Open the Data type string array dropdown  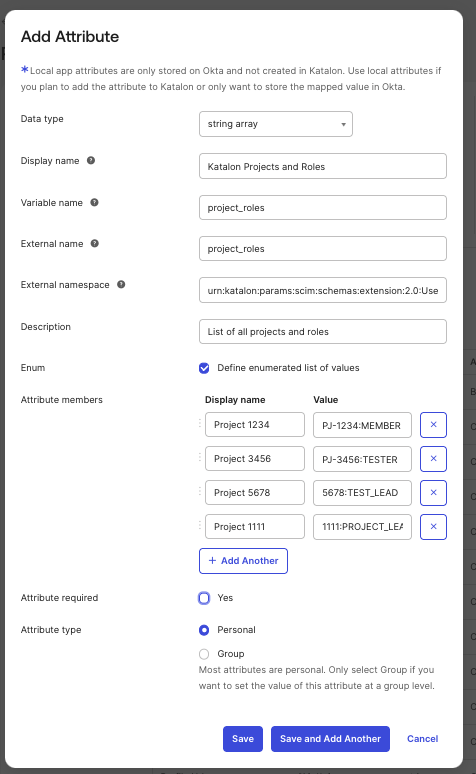click(276, 124)
